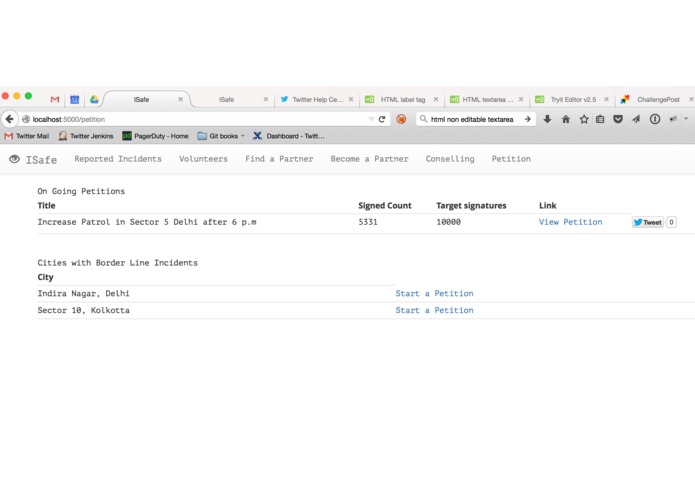695x494 pixels.
Task: Open the Git books bookmark folder dropdown
Action: 221,136
